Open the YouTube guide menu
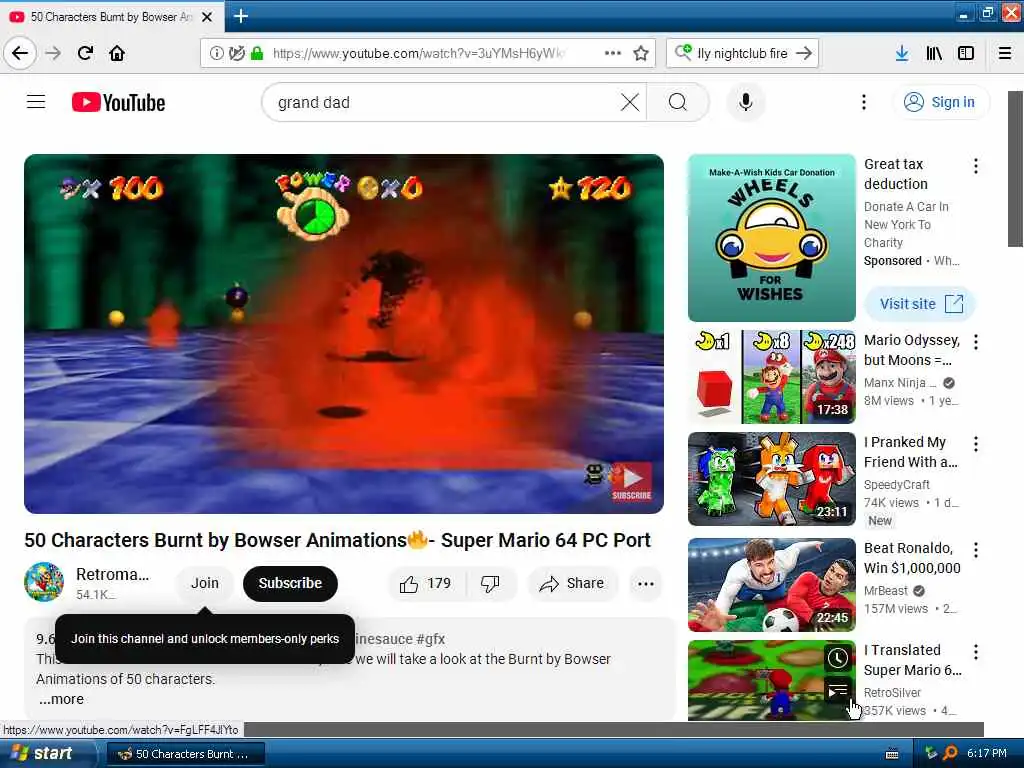 point(36,102)
